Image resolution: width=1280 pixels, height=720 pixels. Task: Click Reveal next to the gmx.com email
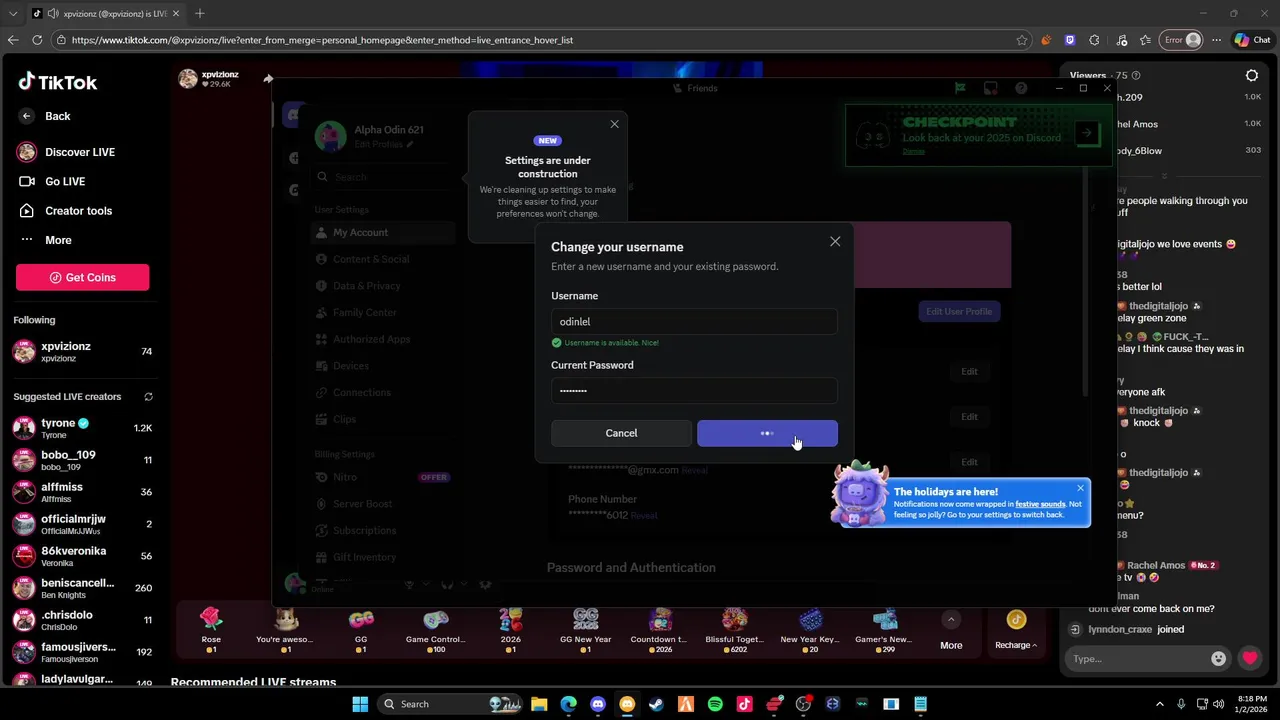tap(695, 470)
